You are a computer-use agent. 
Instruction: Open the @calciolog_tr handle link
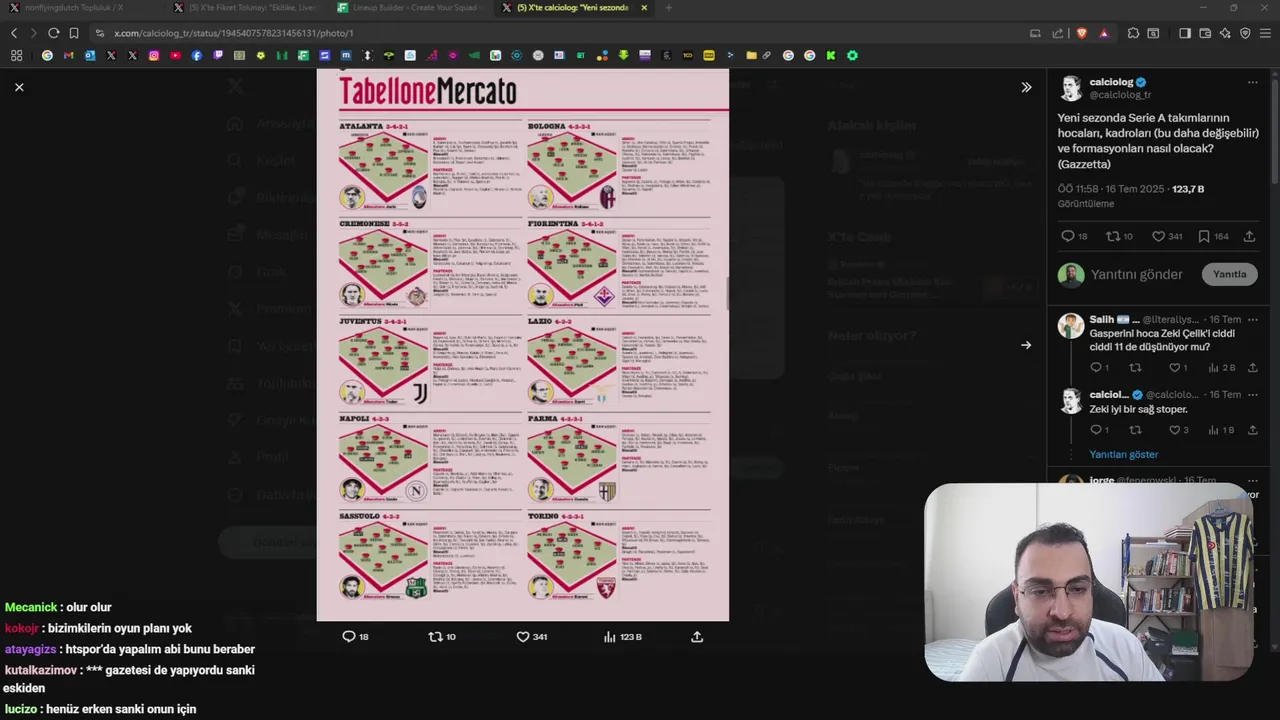click(x=1120, y=95)
